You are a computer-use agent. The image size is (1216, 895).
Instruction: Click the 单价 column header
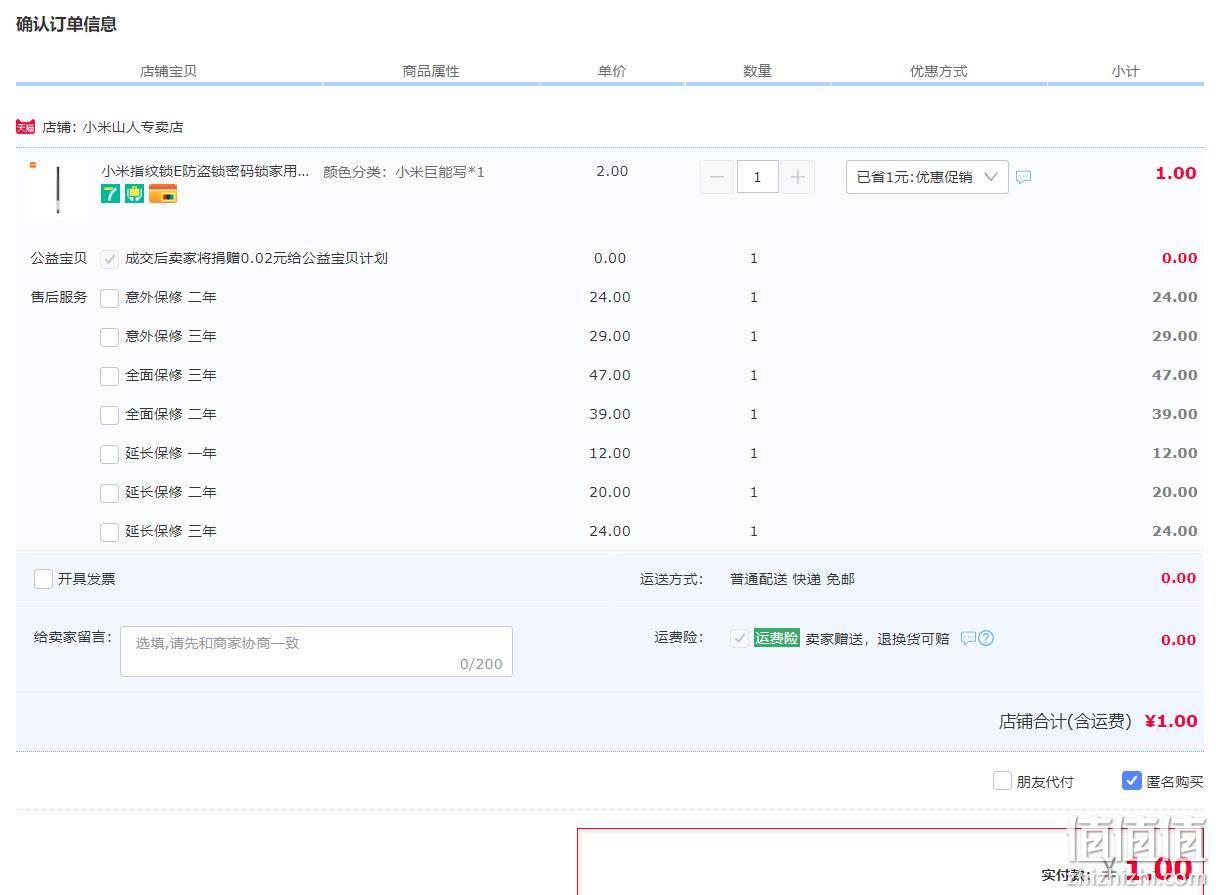[612, 71]
